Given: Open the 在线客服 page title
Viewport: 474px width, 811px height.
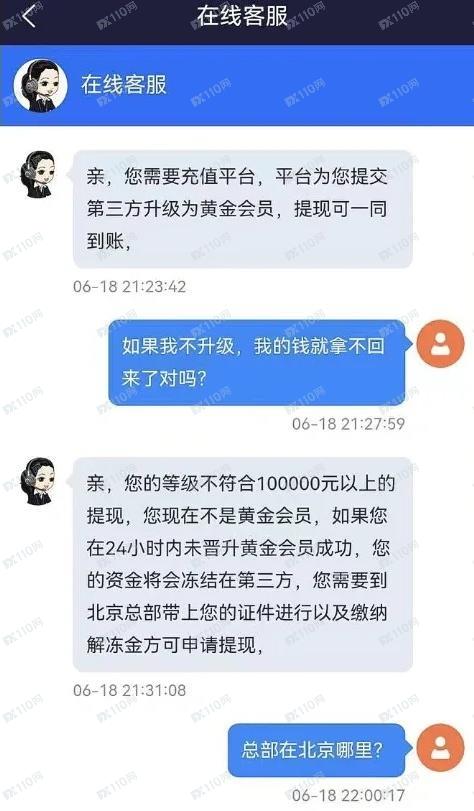Looking at the screenshot, I should (242, 16).
